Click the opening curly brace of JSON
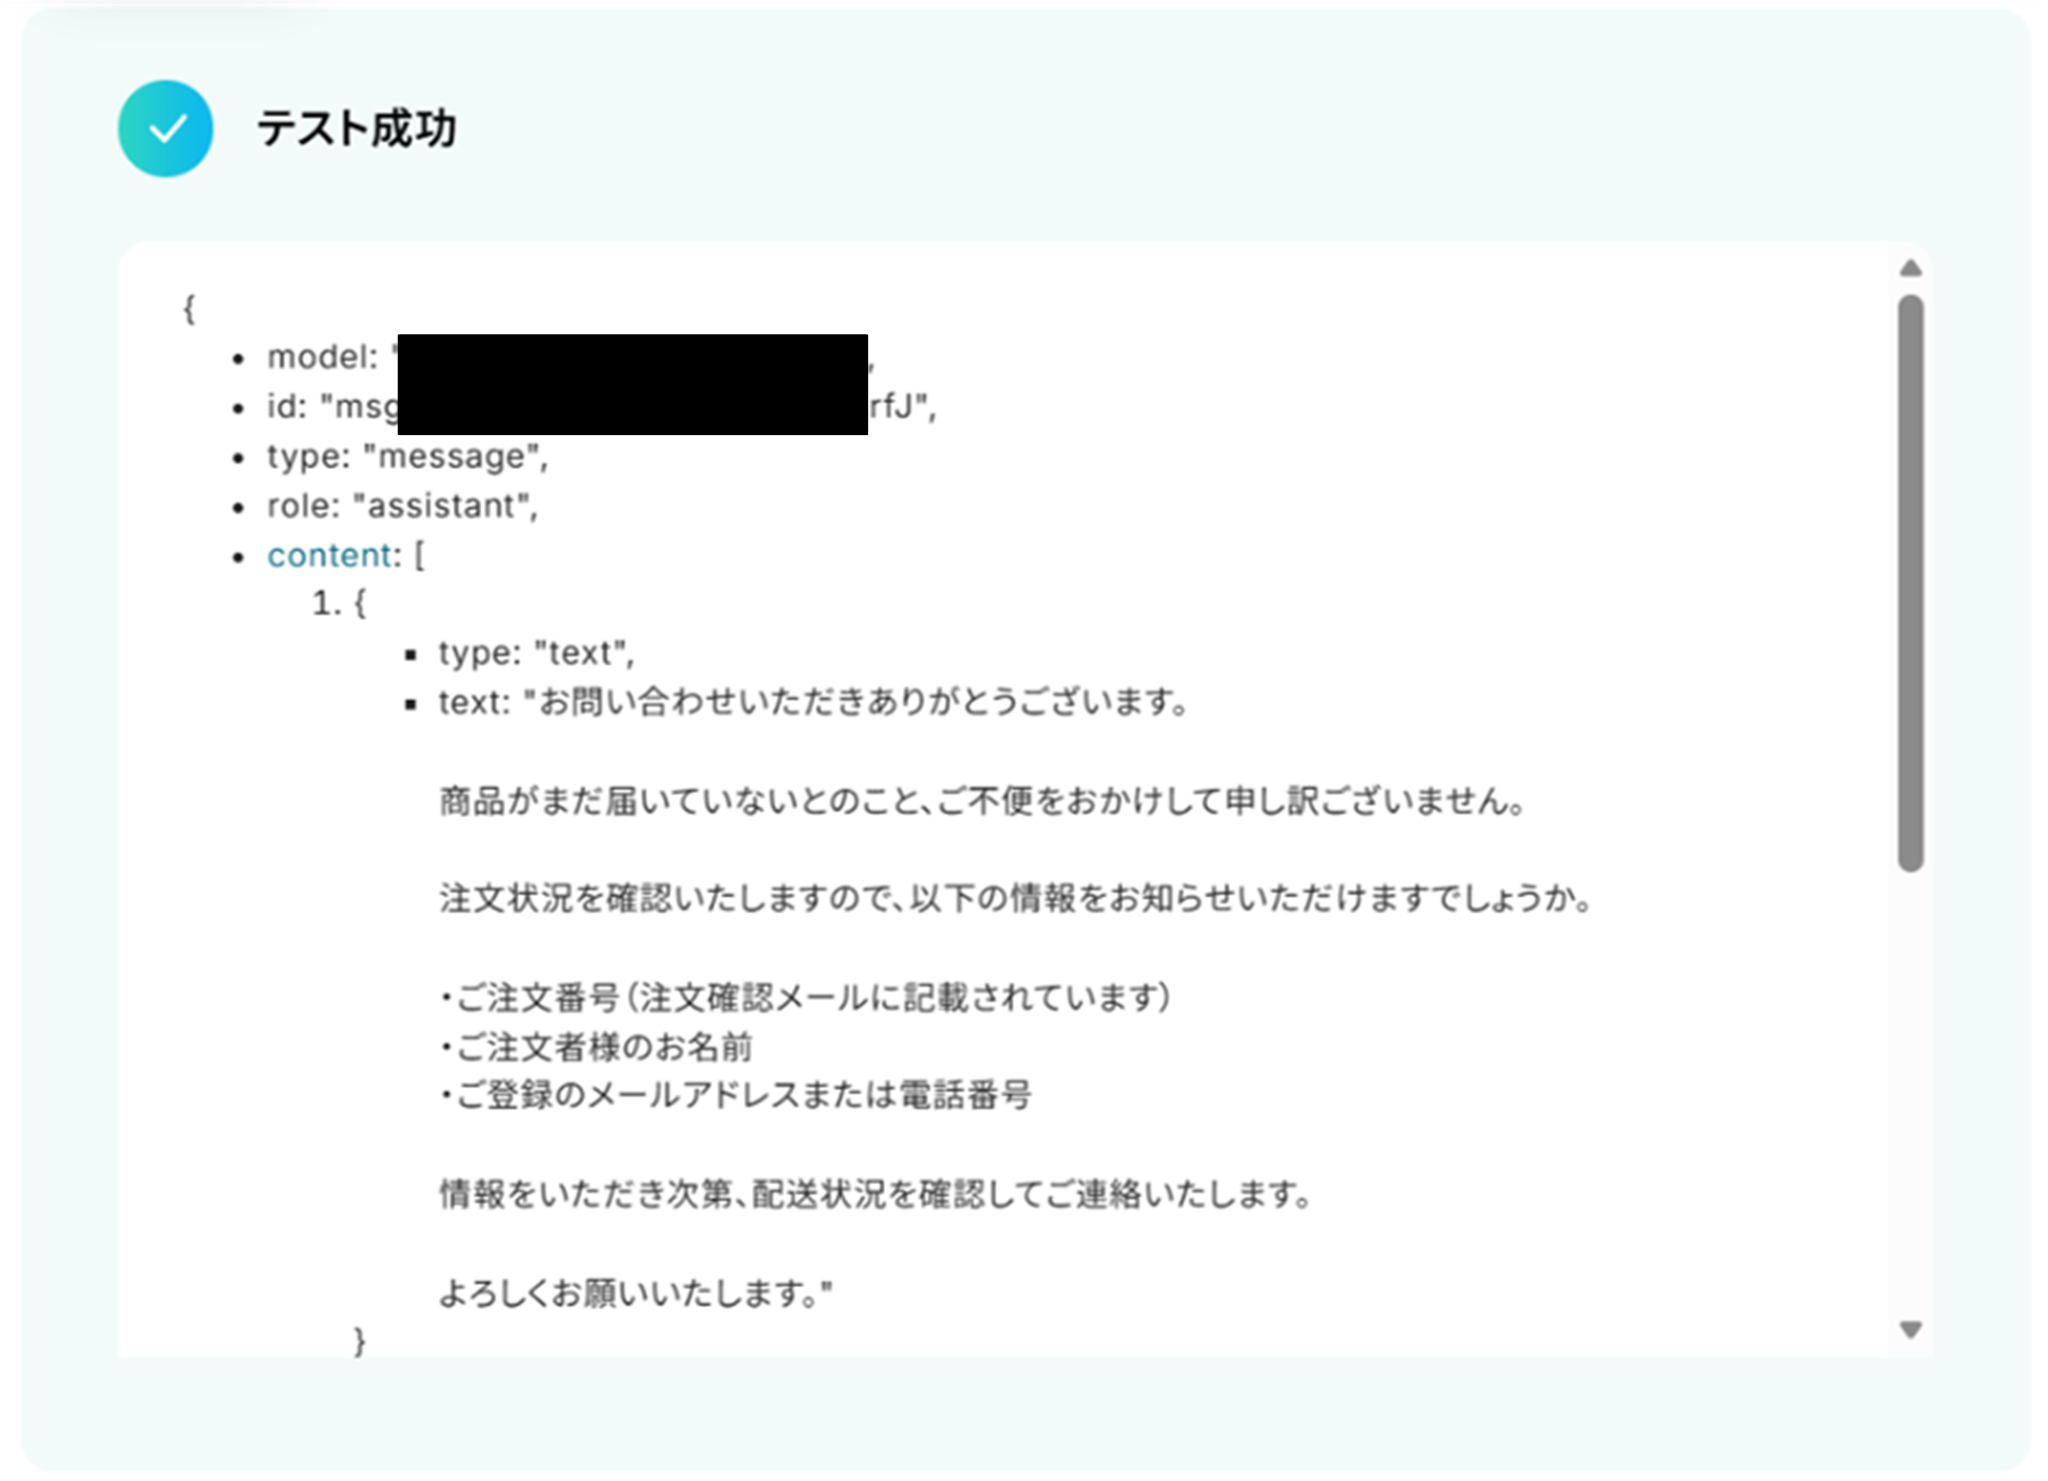 189,308
